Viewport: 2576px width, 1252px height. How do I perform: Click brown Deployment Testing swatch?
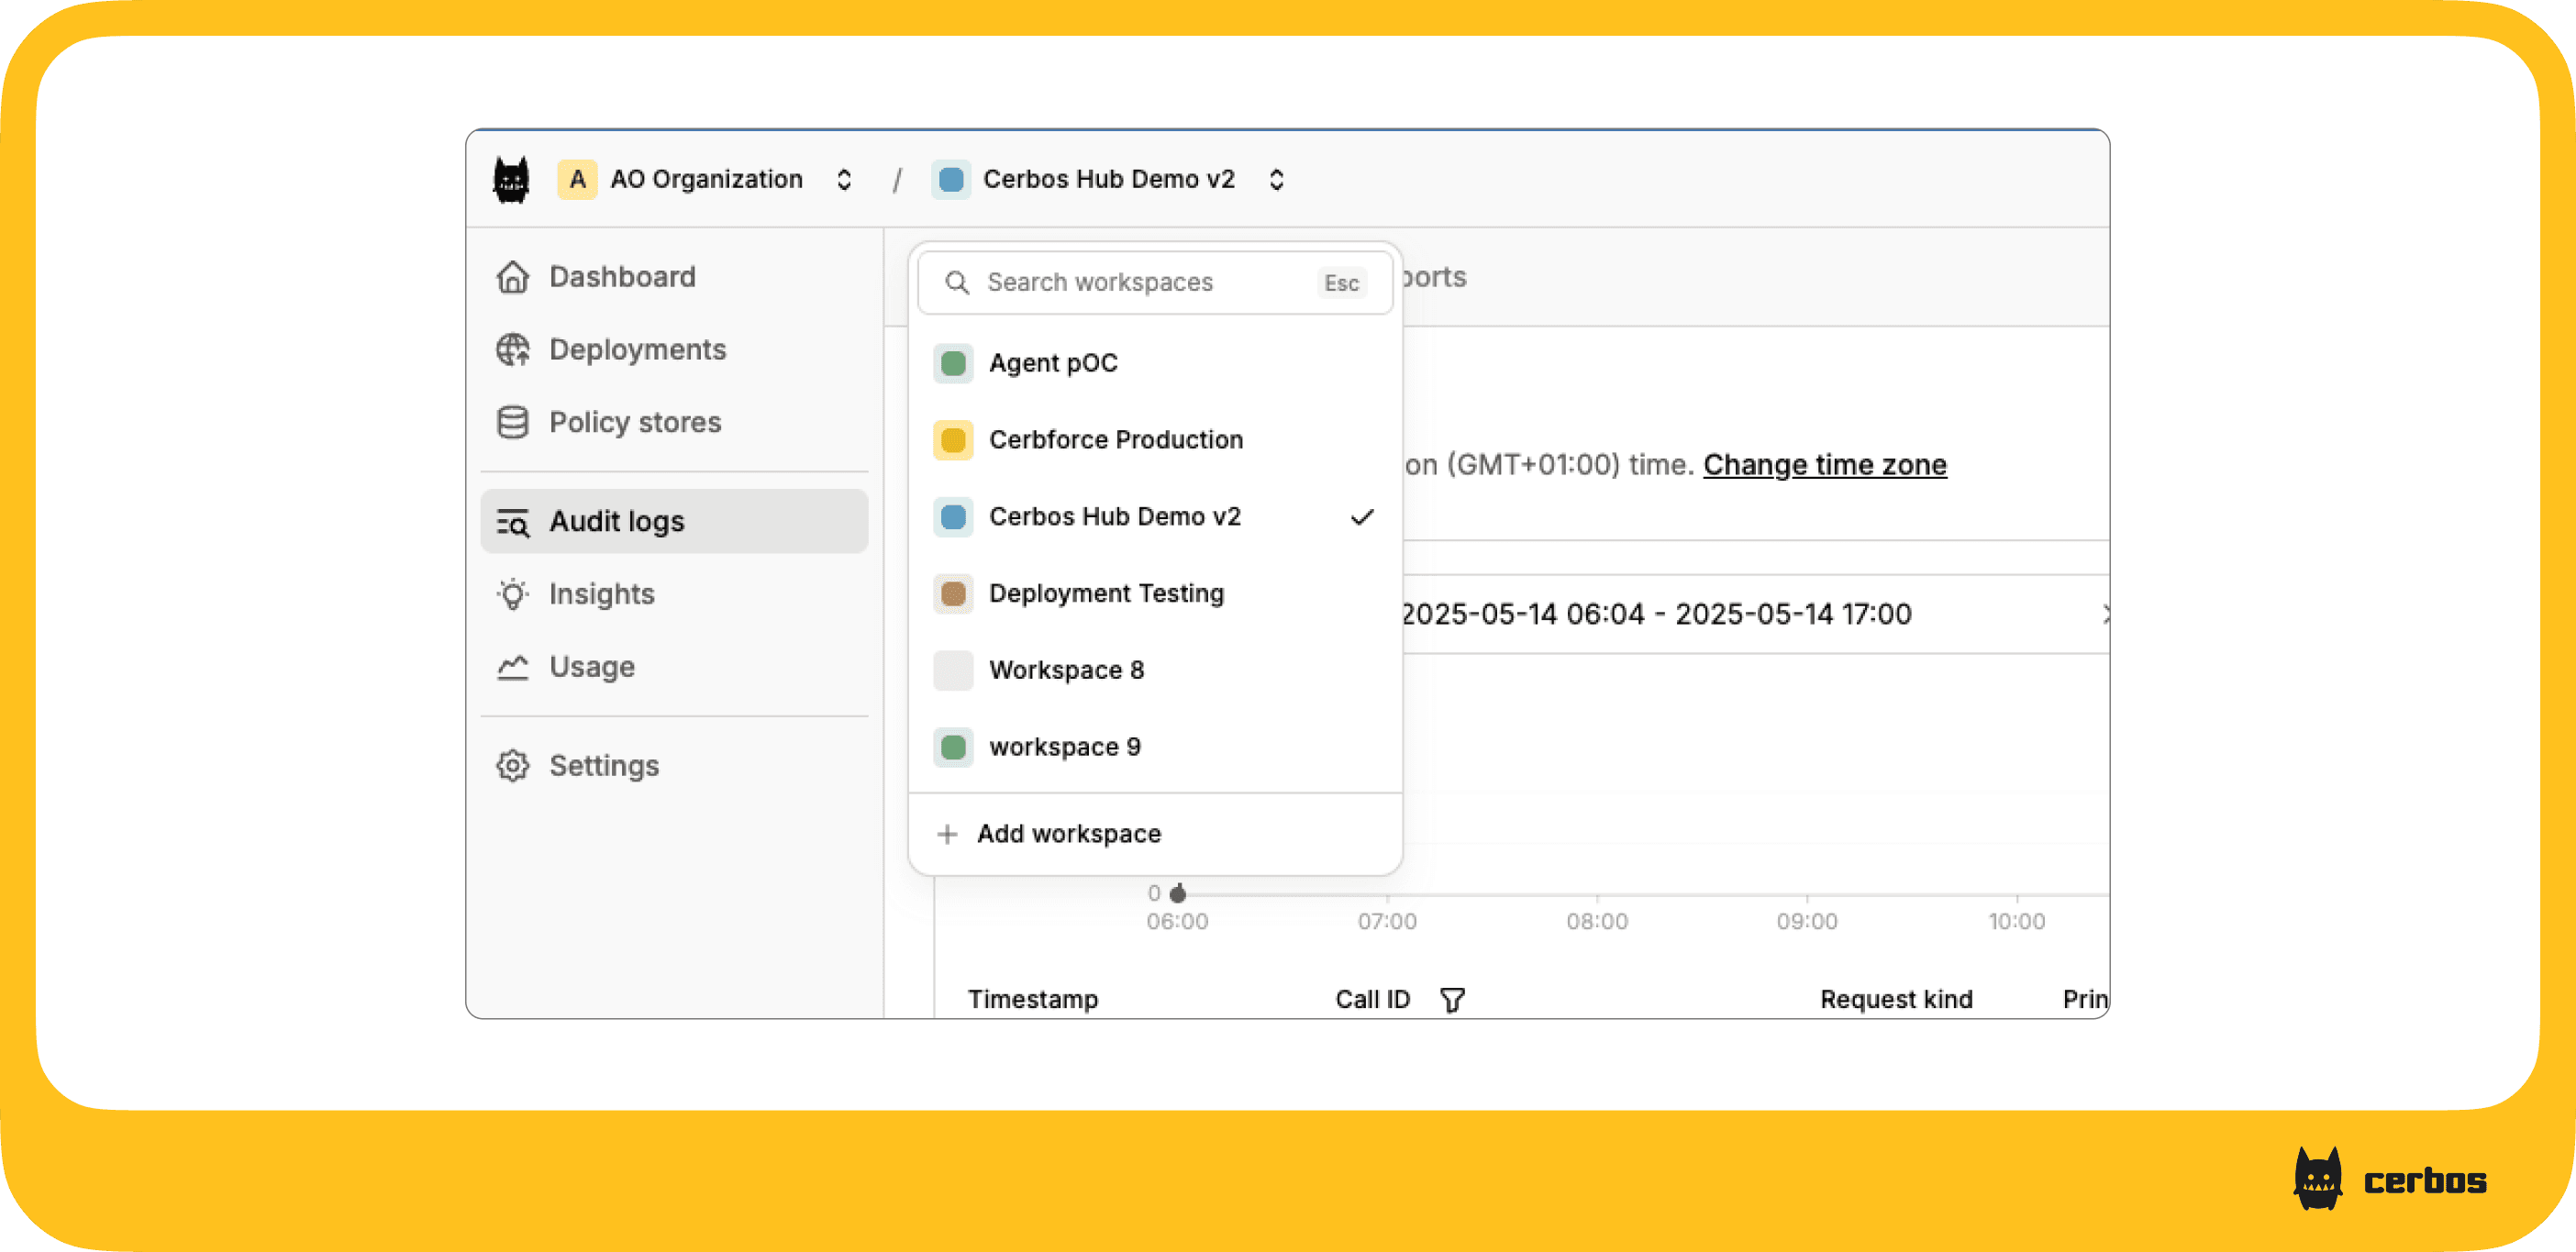(x=953, y=594)
